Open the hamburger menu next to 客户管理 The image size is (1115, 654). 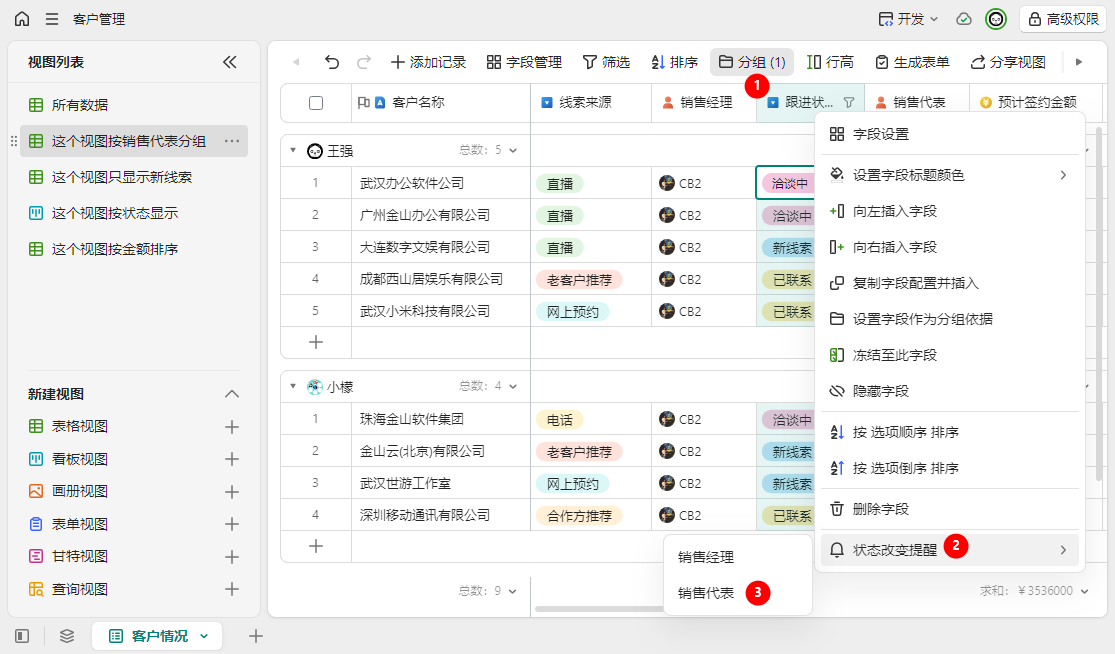click(52, 19)
